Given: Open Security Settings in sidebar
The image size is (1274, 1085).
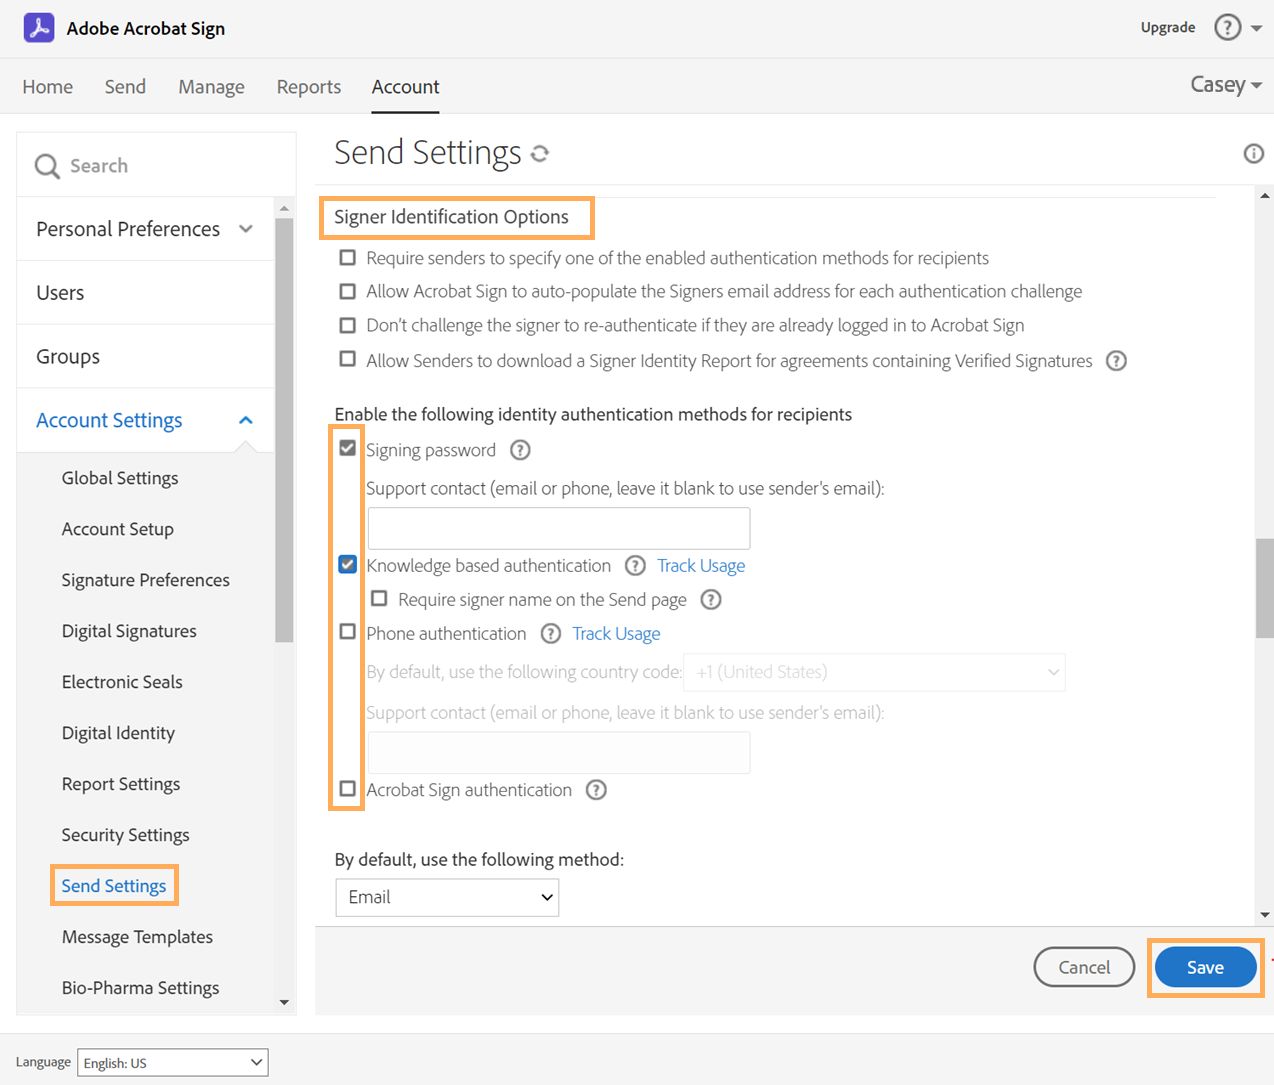Looking at the screenshot, I should point(126,835).
